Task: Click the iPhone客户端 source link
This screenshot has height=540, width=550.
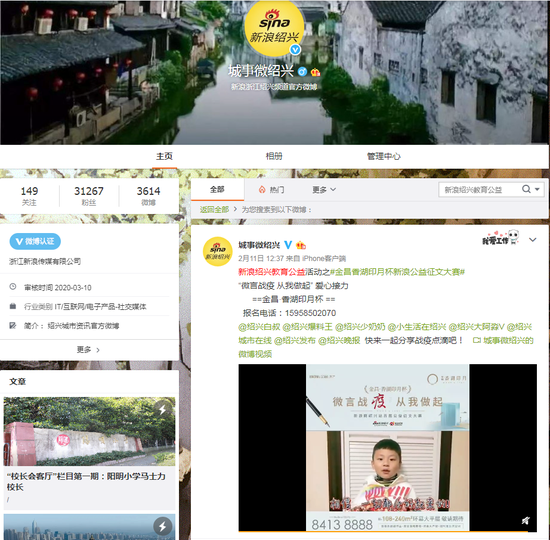Action: (x=324, y=259)
